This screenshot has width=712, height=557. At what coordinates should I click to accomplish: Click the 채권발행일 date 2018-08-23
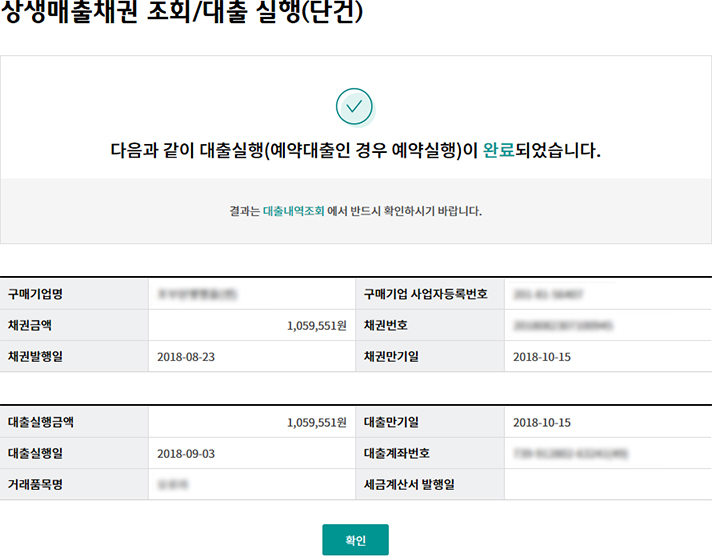click(185, 357)
